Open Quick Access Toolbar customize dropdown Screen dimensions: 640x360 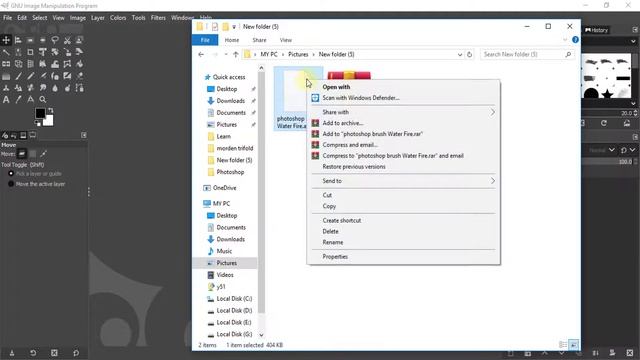click(234, 27)
